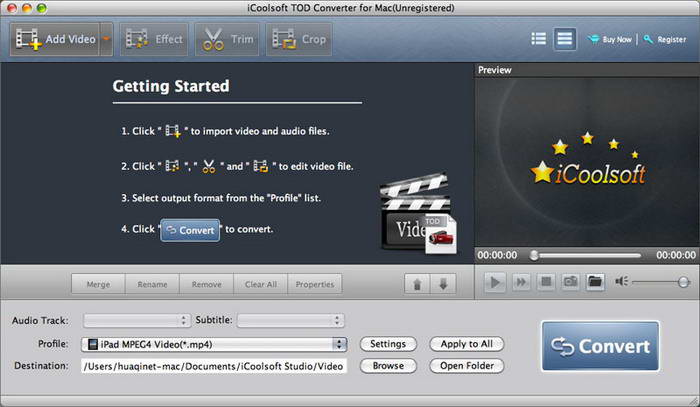Adjust the volume slider
Image resolution: width=700 pixels, height=407 pixels.
(661, 282)
